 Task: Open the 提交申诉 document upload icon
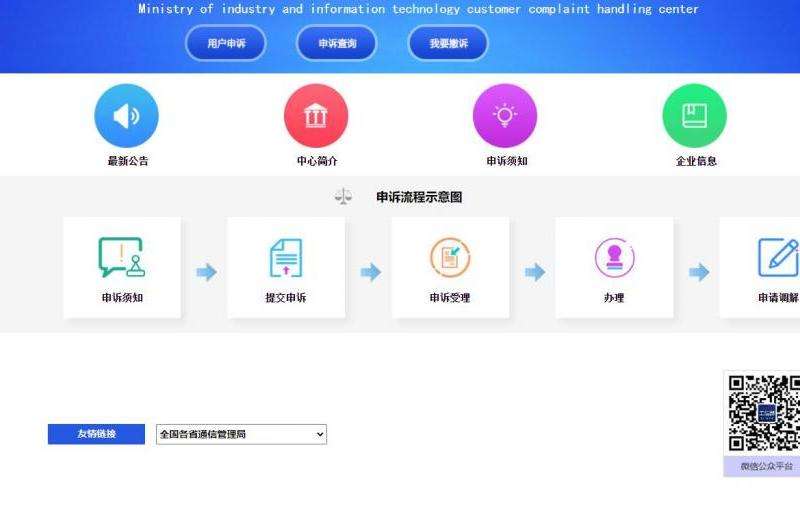pyautogui.click(x=286, y=258)
